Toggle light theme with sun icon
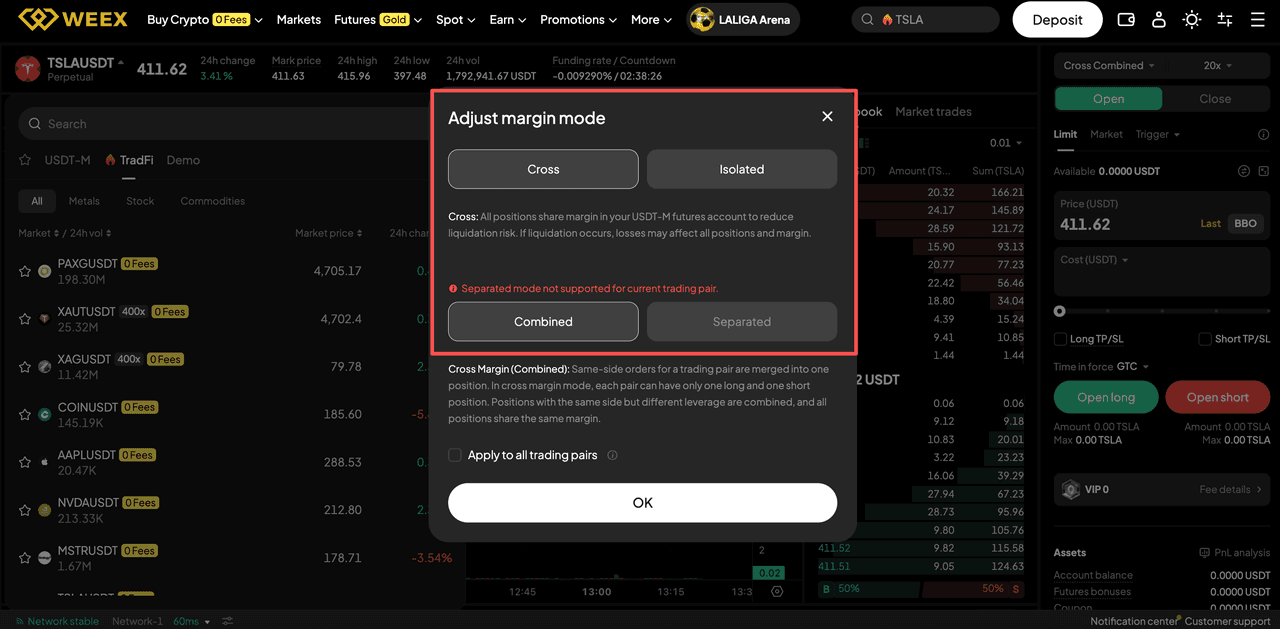Viewport: 1280px width, 629px height. pyautogui.click(x=1191, y=19)
